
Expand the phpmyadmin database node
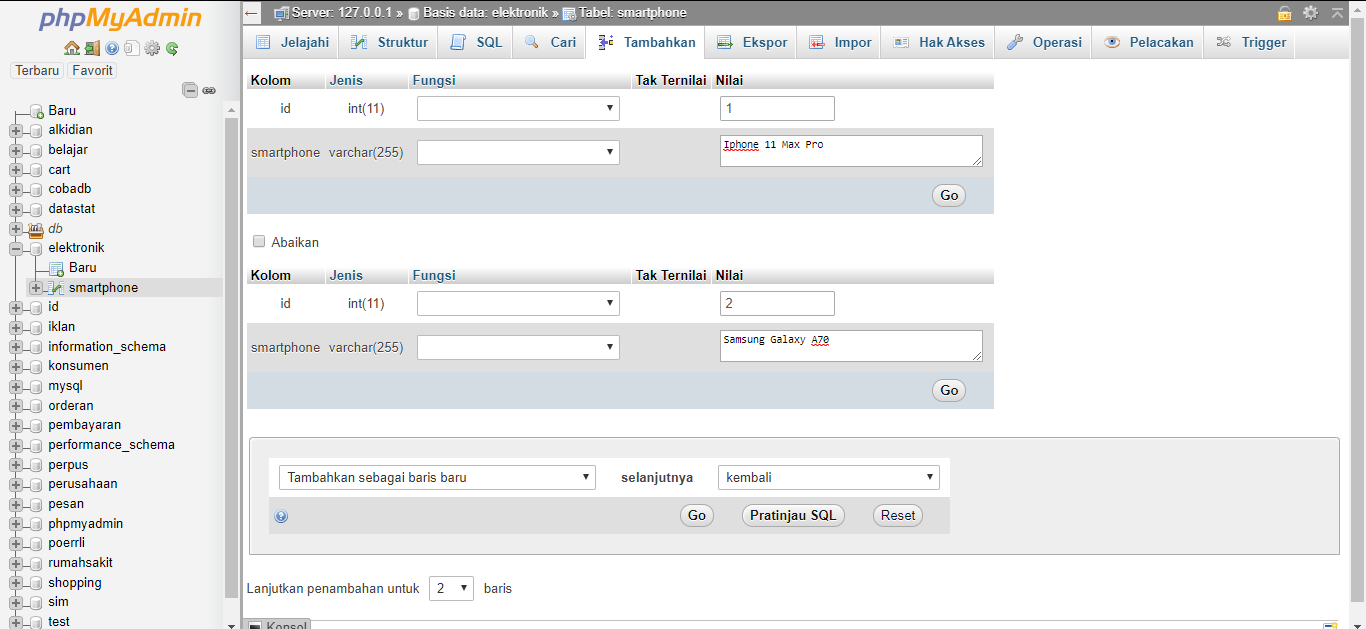click(x=16, y=524)
